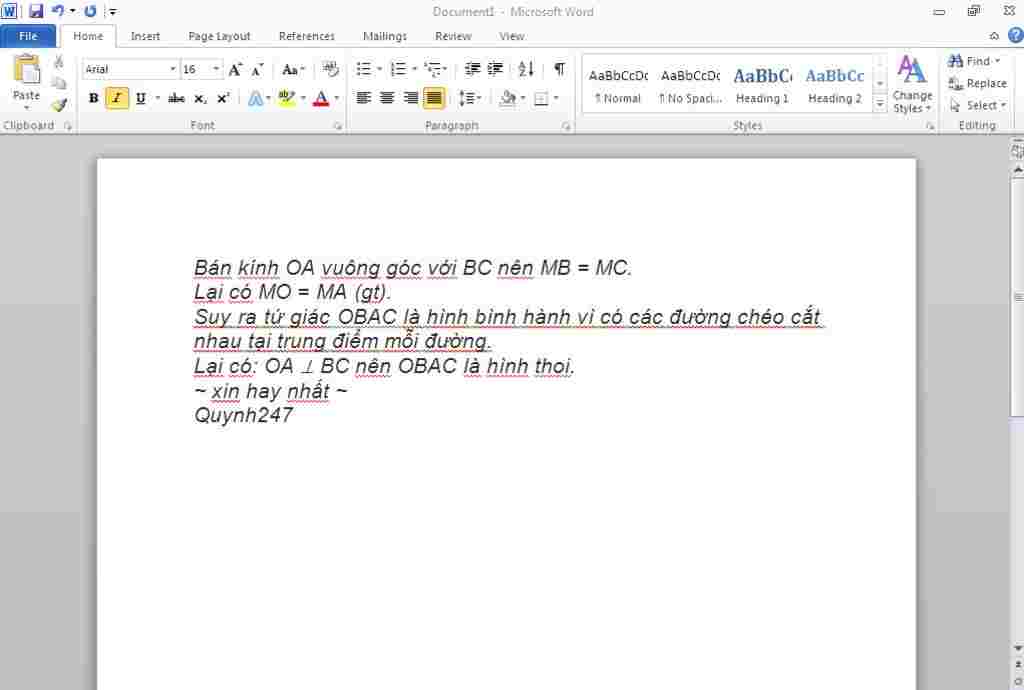Click the Clear Formatting icon
1024x690 pixels.
click(330, 70)
